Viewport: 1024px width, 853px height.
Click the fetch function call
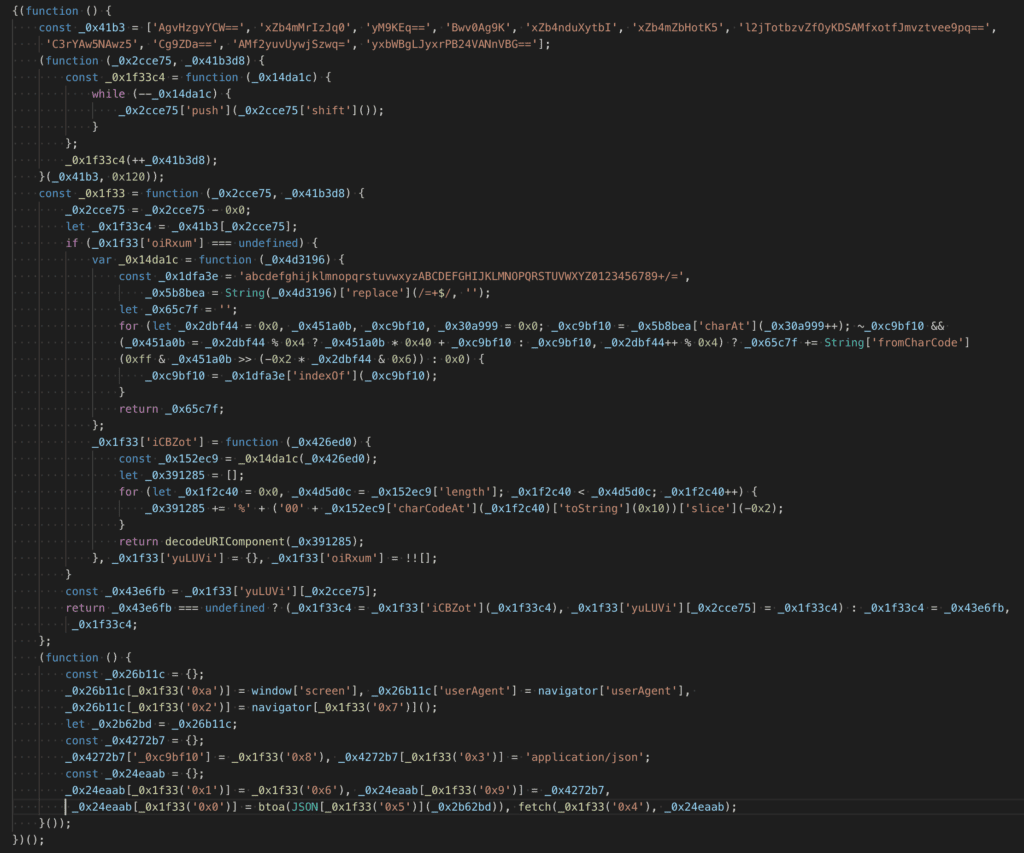click(534, 807)
